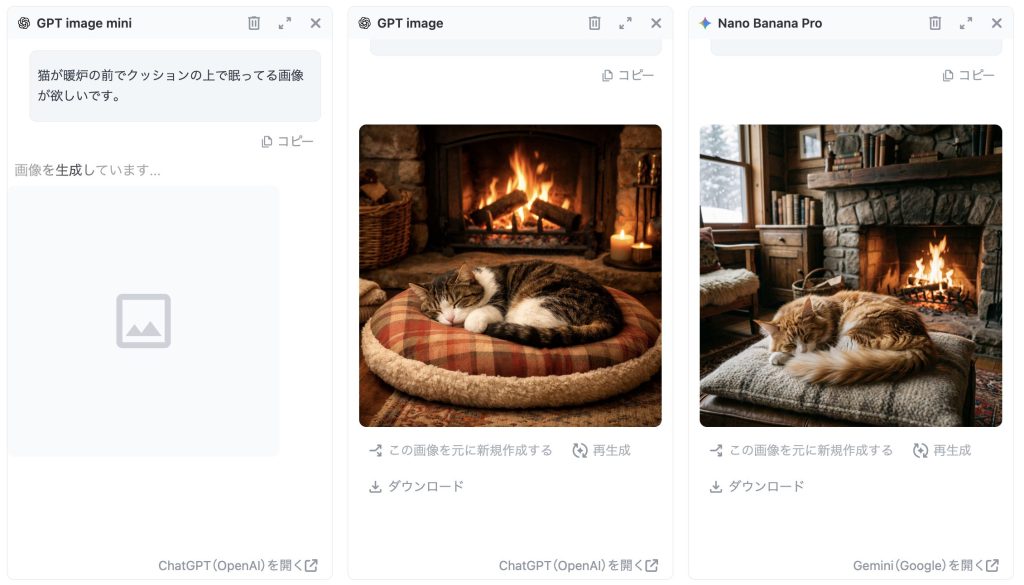
Task: Copy the prompt in Nano Banana Pro panel
Action: (x=969, y=76)
